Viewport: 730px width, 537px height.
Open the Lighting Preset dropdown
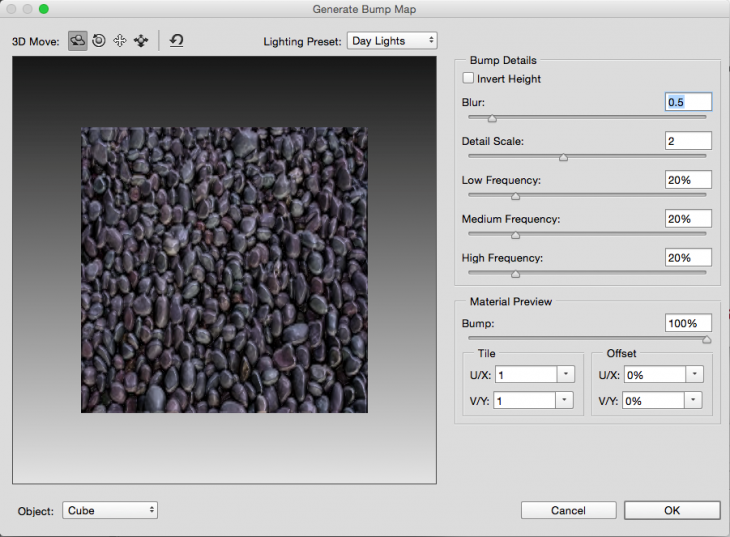coord(392,41)
